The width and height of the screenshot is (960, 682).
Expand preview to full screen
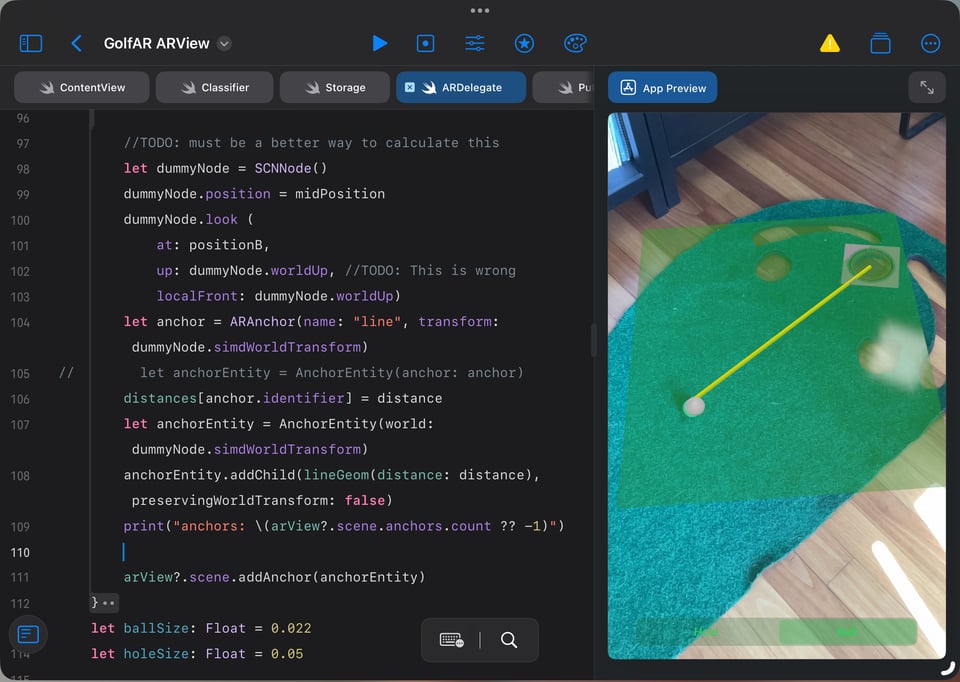pos(927,88)
